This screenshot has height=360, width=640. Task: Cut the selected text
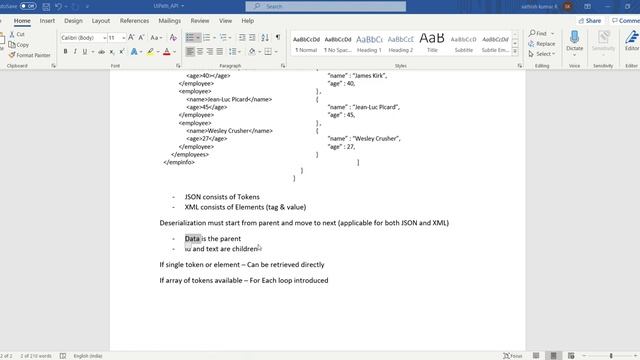coord(17,34)
